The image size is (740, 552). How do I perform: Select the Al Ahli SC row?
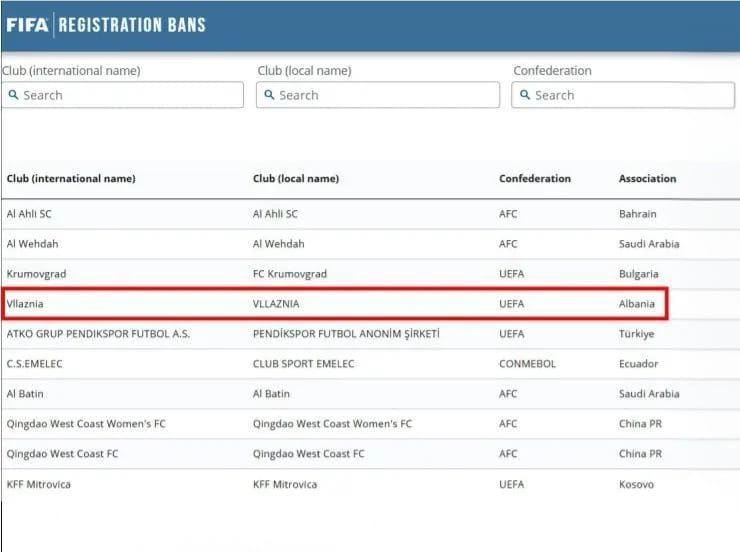tap(27, 214)
